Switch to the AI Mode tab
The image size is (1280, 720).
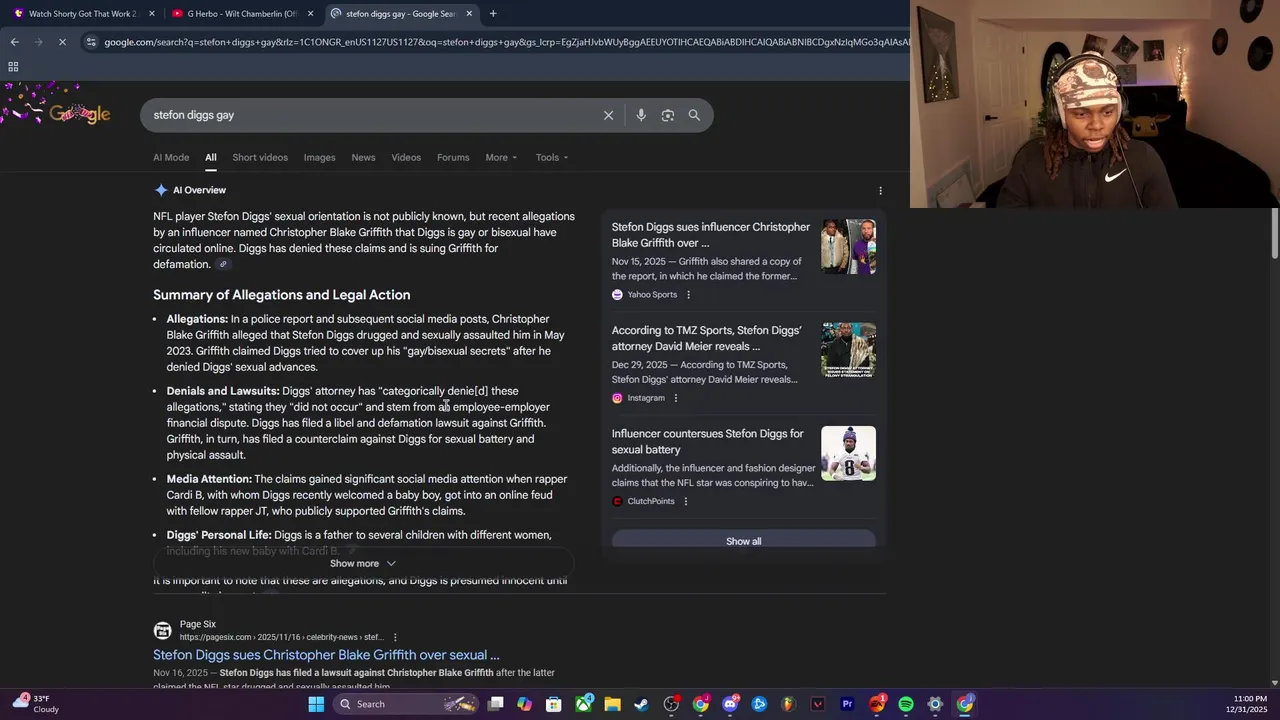(171, 157)
